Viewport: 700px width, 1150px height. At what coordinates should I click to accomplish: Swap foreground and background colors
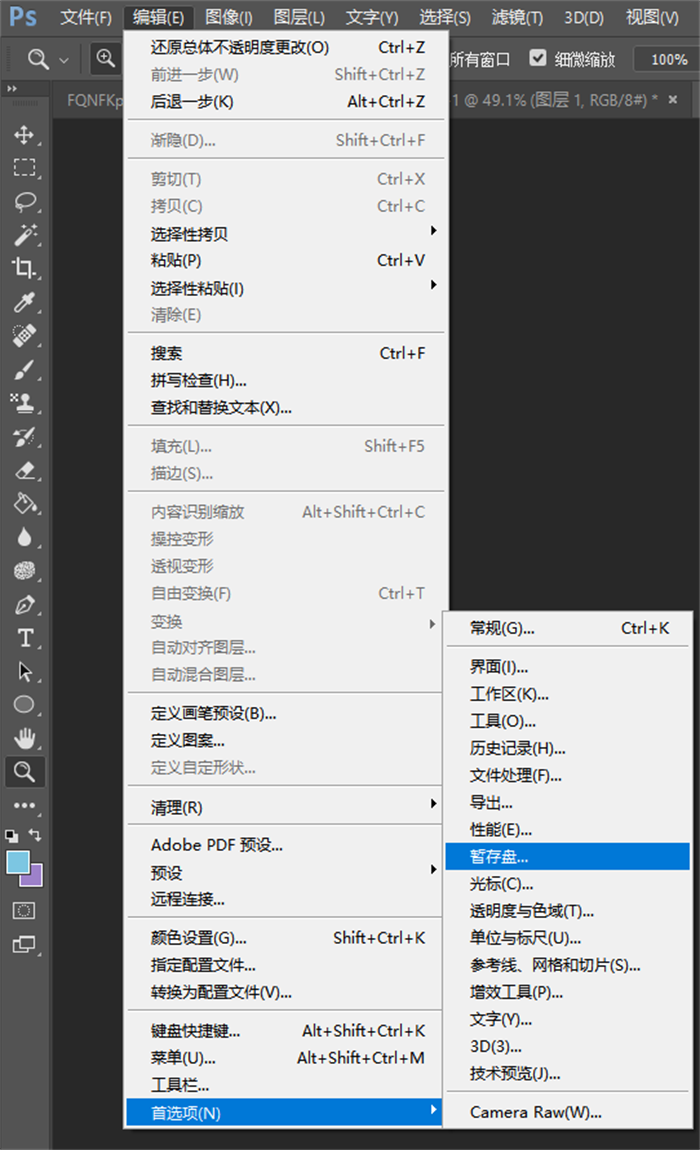tap(37, 834)
